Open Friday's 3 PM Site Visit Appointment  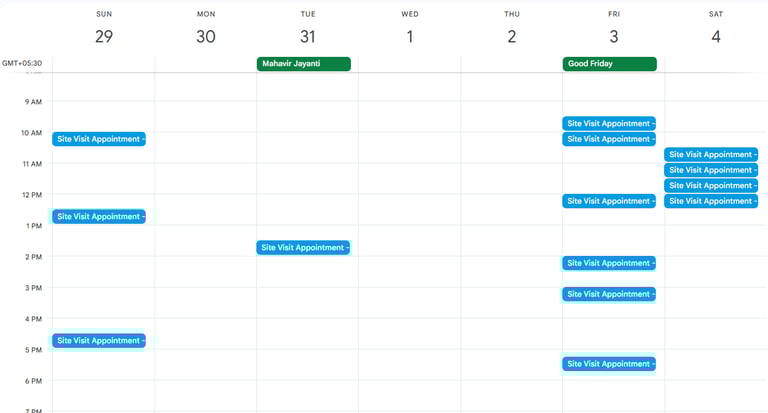(608, 295)
